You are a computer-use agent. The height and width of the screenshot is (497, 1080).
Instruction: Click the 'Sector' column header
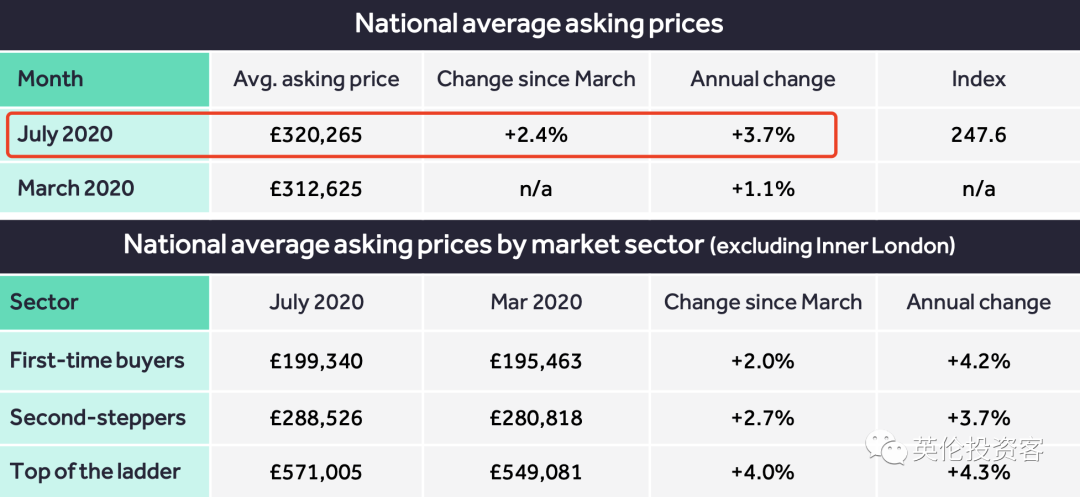[x=44, y=302]
